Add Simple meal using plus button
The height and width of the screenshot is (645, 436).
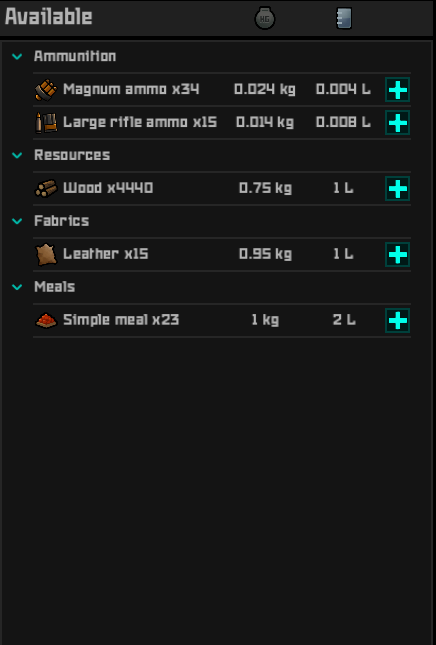coord(397,320)
